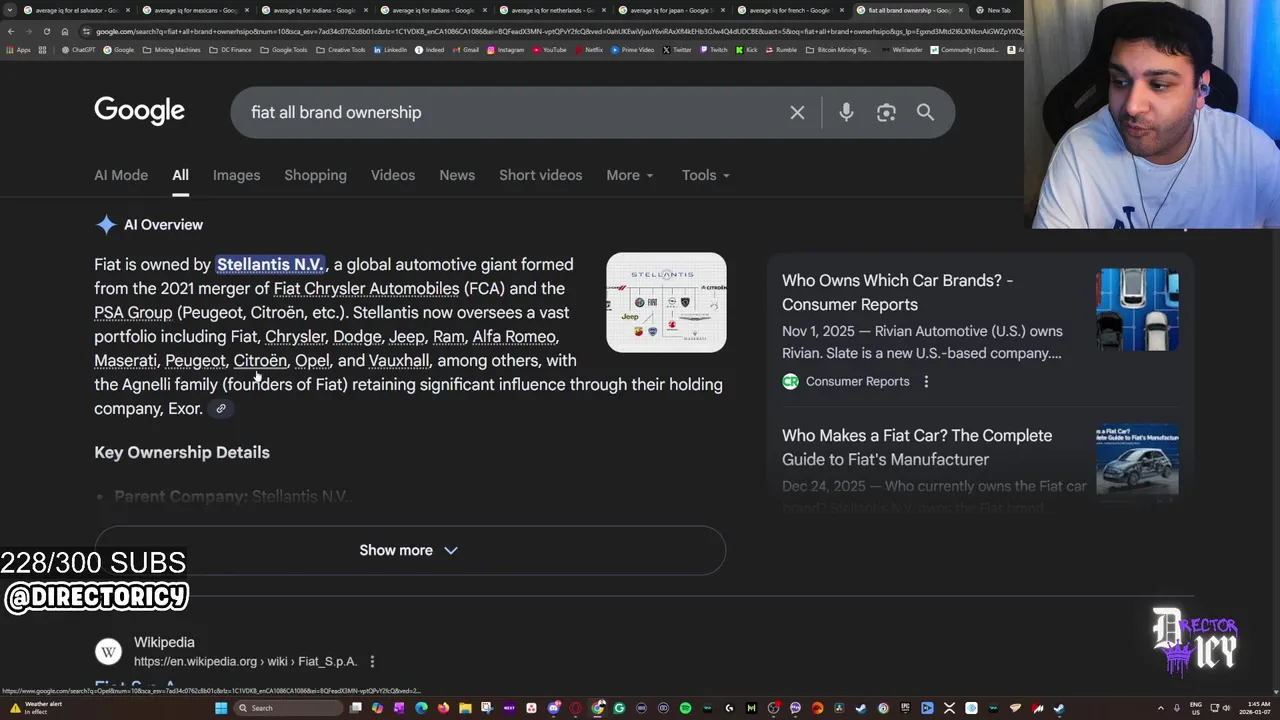This screenshot has width=1280, height=720.
Task: Open Spotify from the taskbar
Action: [685, 708]
